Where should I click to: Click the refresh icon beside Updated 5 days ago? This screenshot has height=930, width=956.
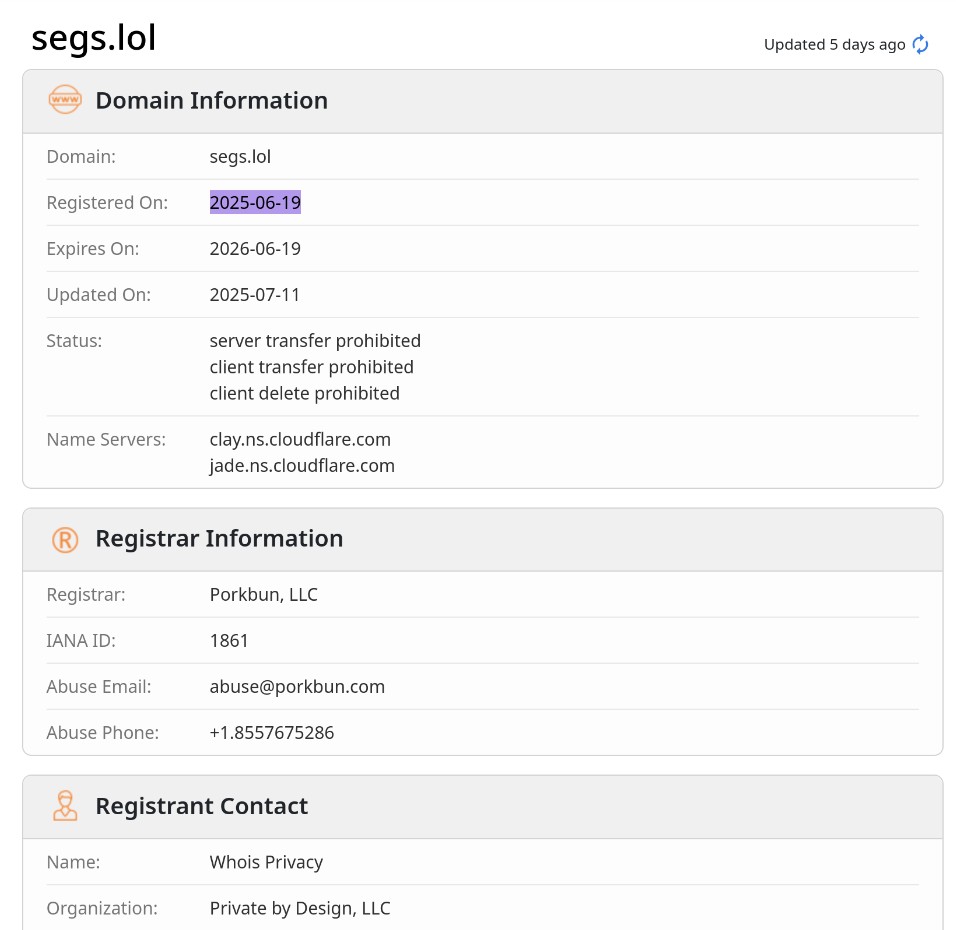point(920,45)
